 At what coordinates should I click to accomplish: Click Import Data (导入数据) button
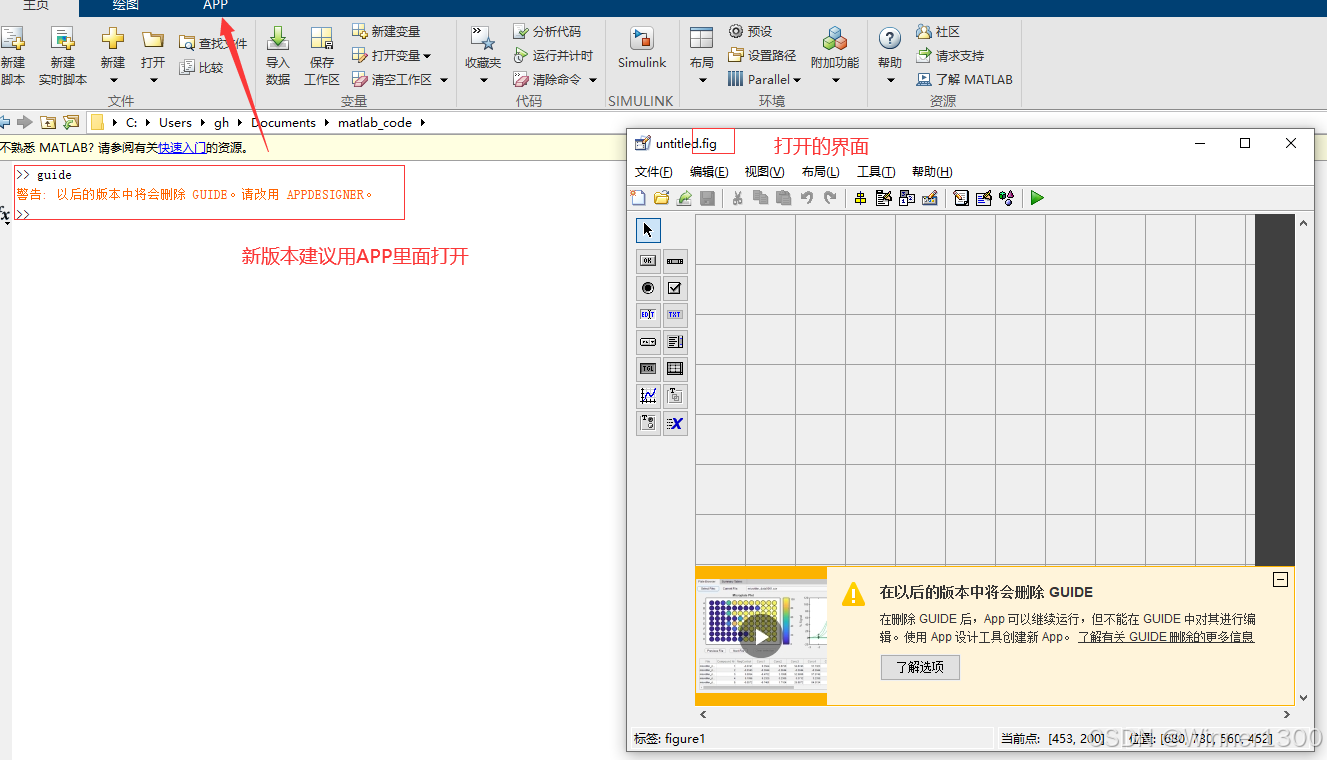pos(278,56)
